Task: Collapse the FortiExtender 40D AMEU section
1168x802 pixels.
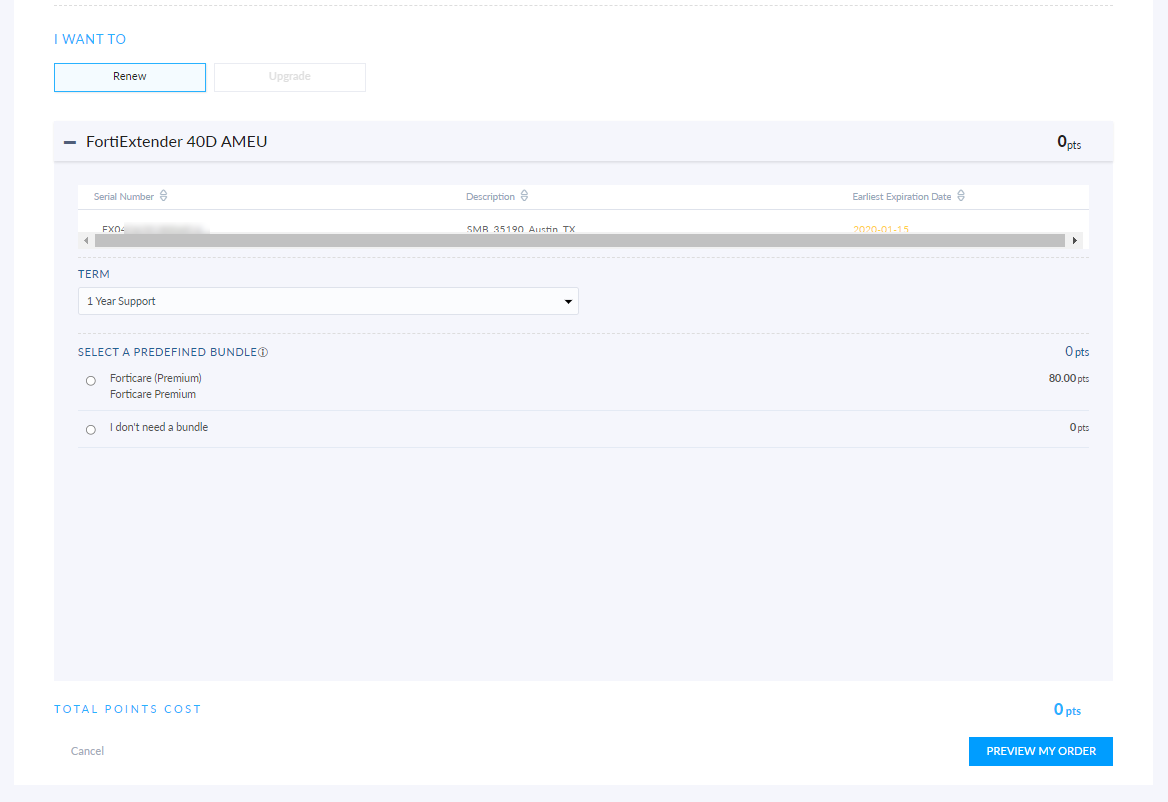Action: (70, 142)
